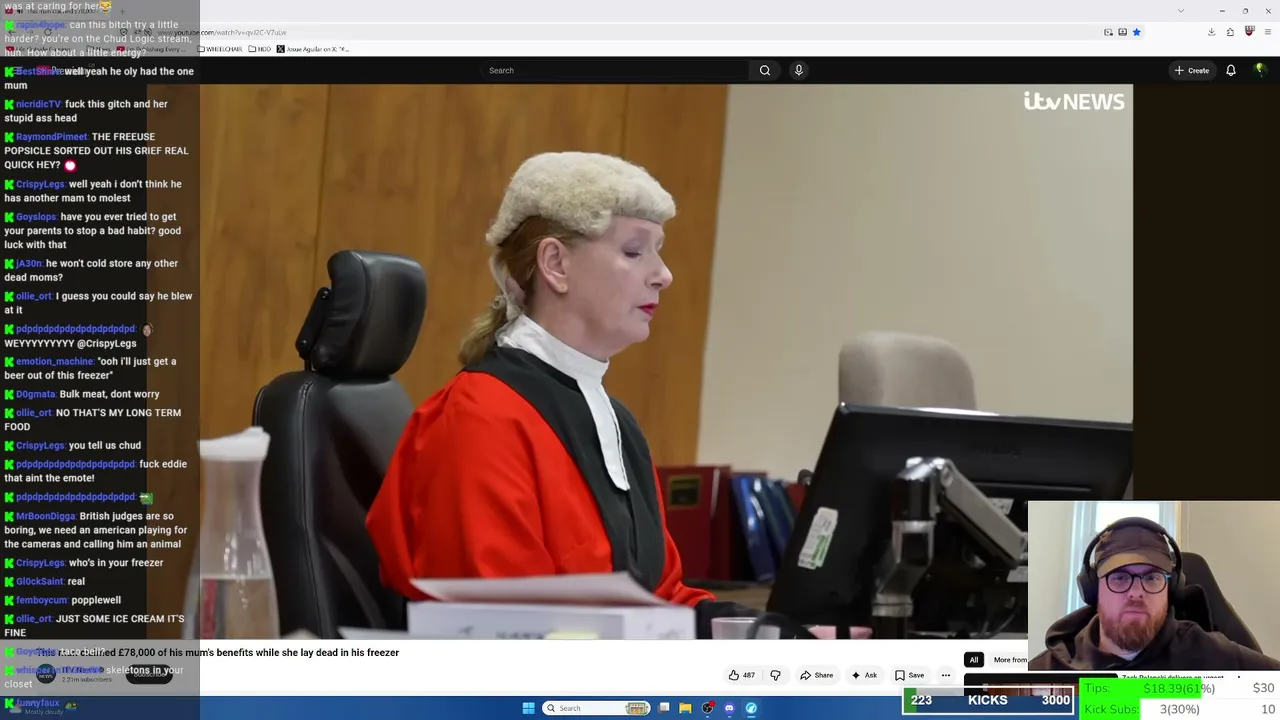Image resolution: width=1280 pixels, height=720 pixels.
Task: Focus the YouTube search field
Action: point(614,70)
